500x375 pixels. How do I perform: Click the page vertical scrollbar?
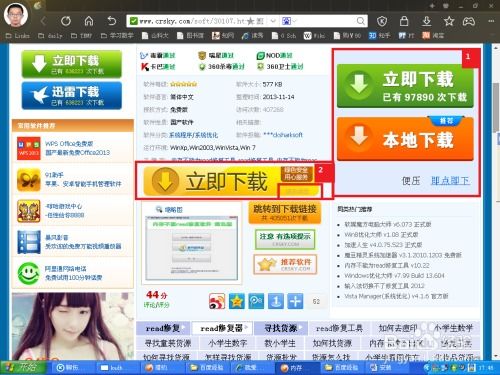pyautogui.click(x=496, y=107)
